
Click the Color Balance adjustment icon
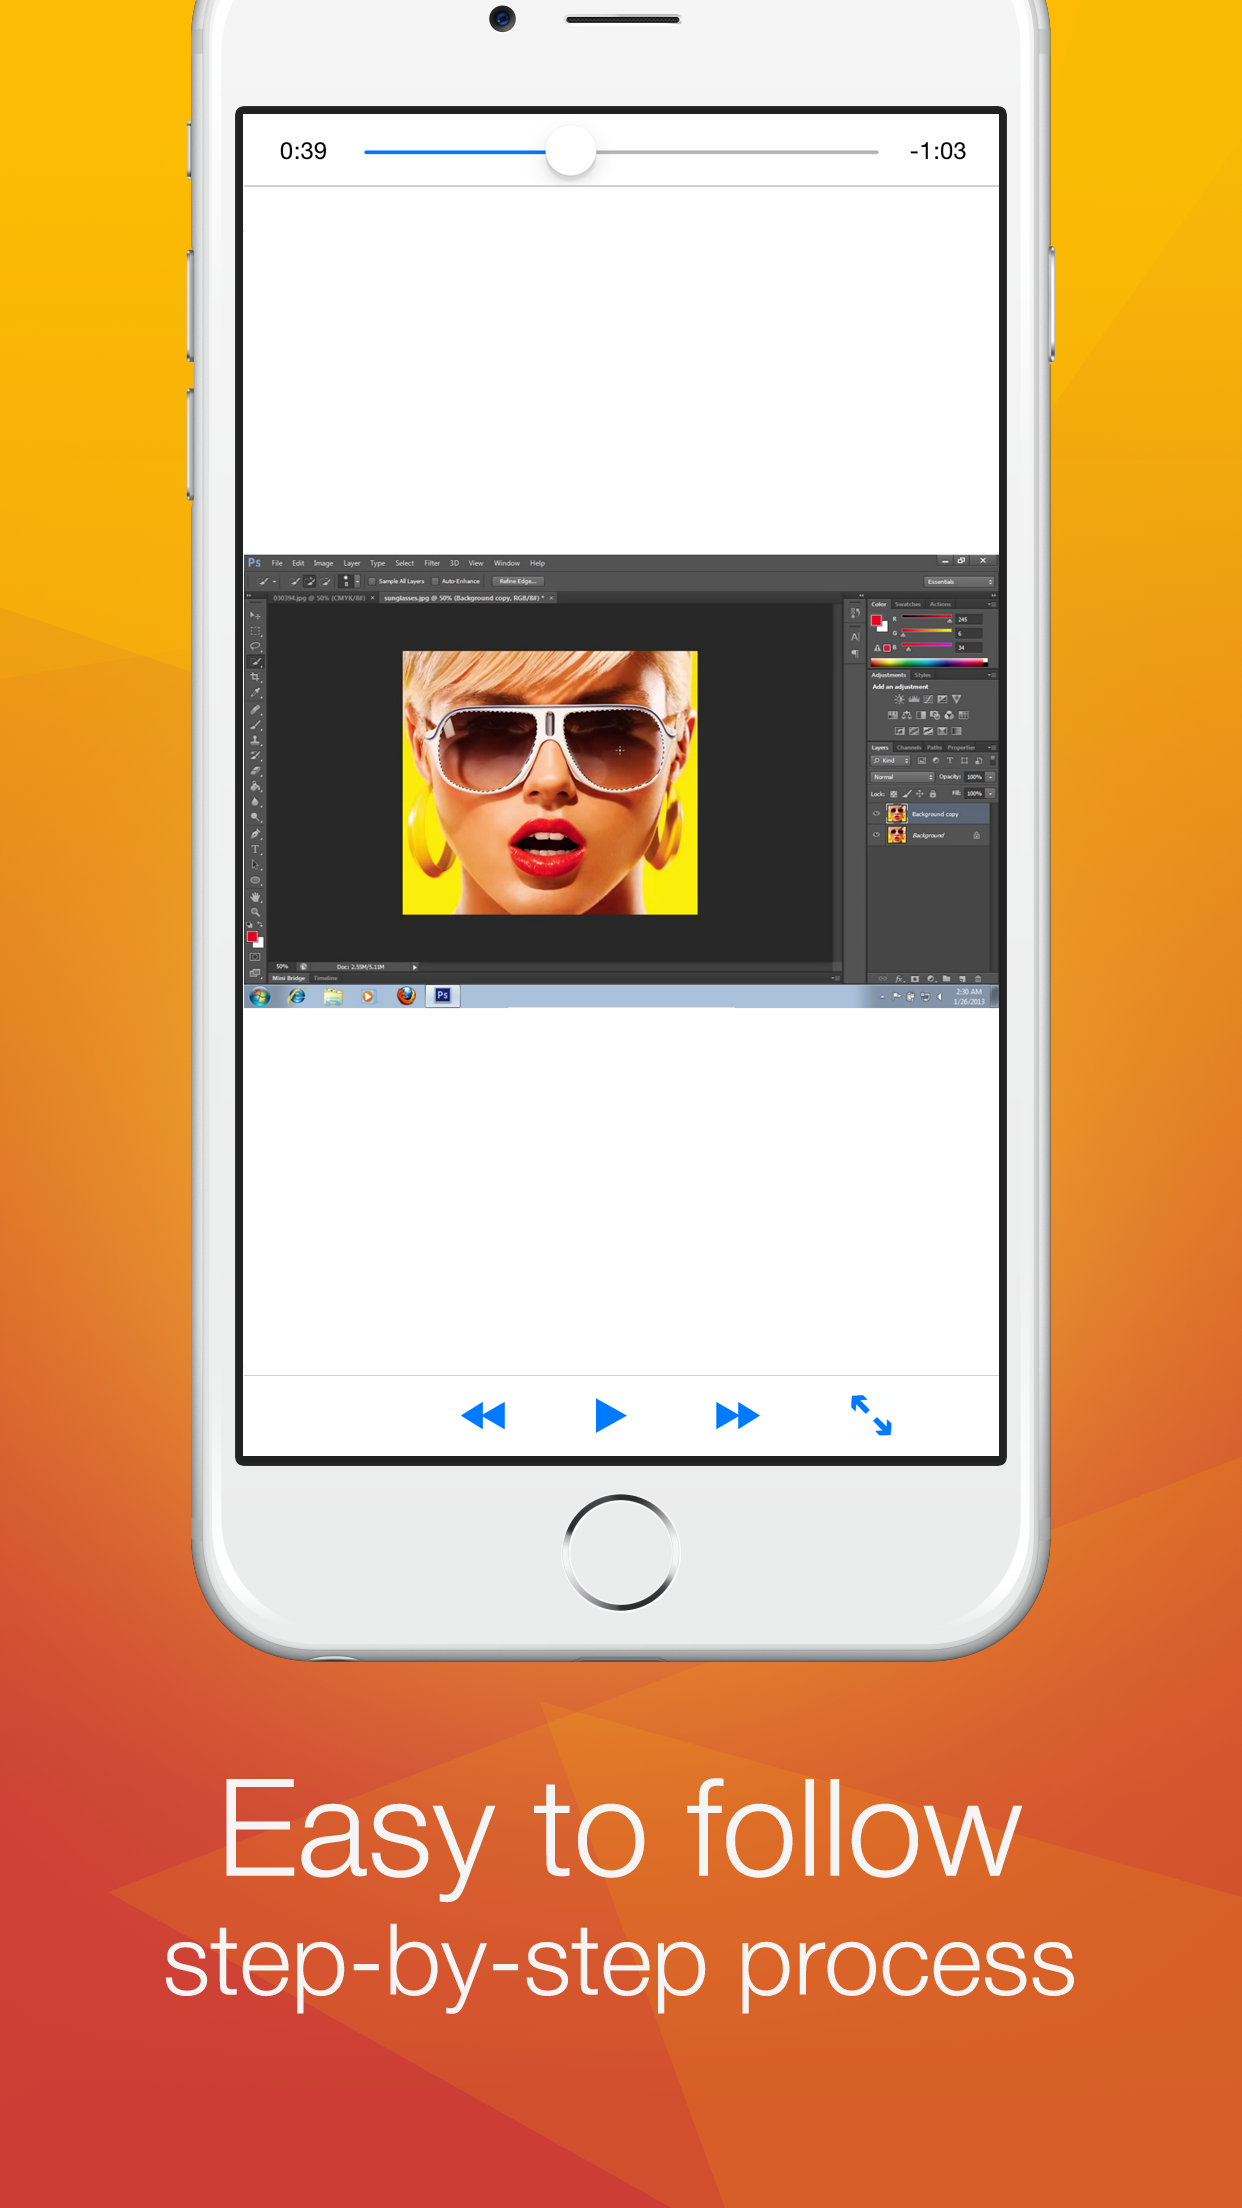[907, 715]
